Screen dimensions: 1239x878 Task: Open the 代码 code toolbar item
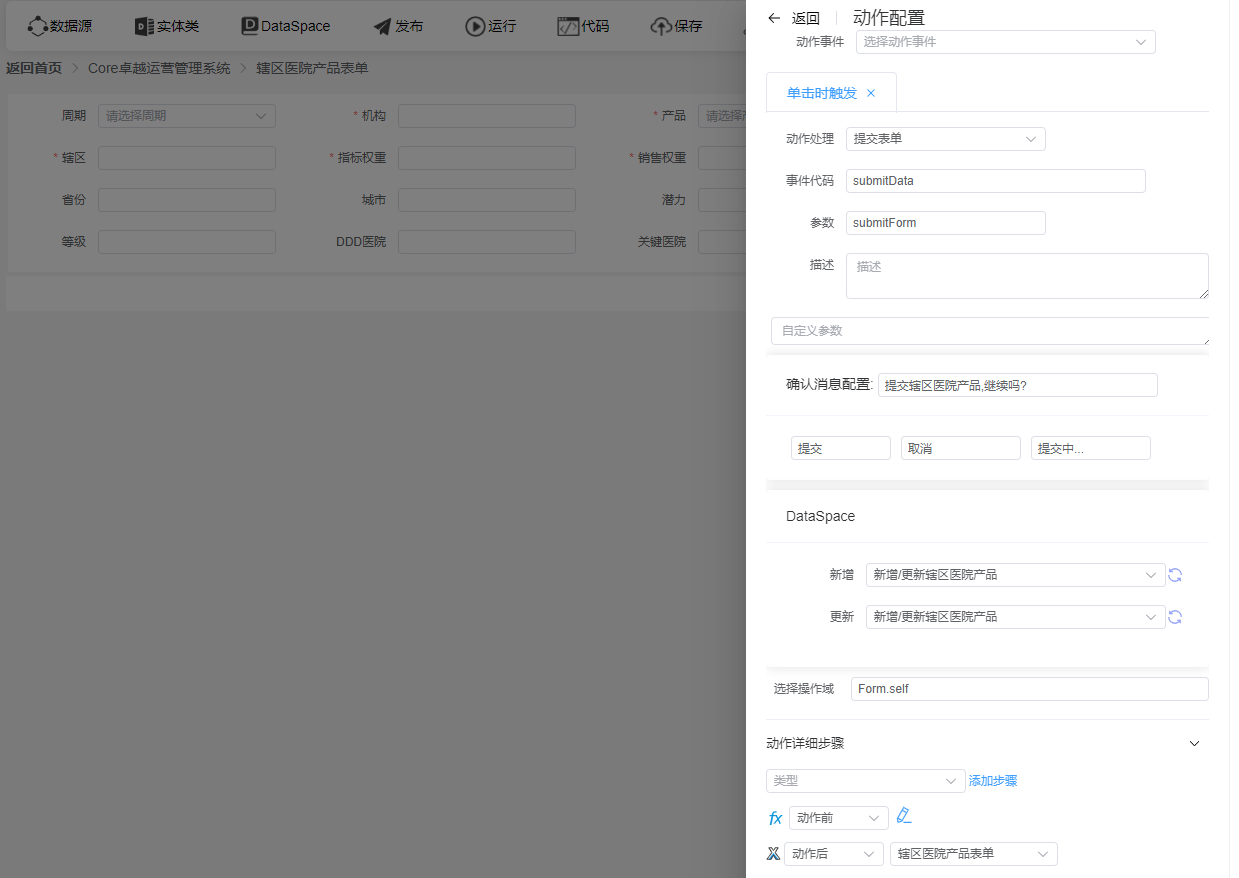point(583,26)
